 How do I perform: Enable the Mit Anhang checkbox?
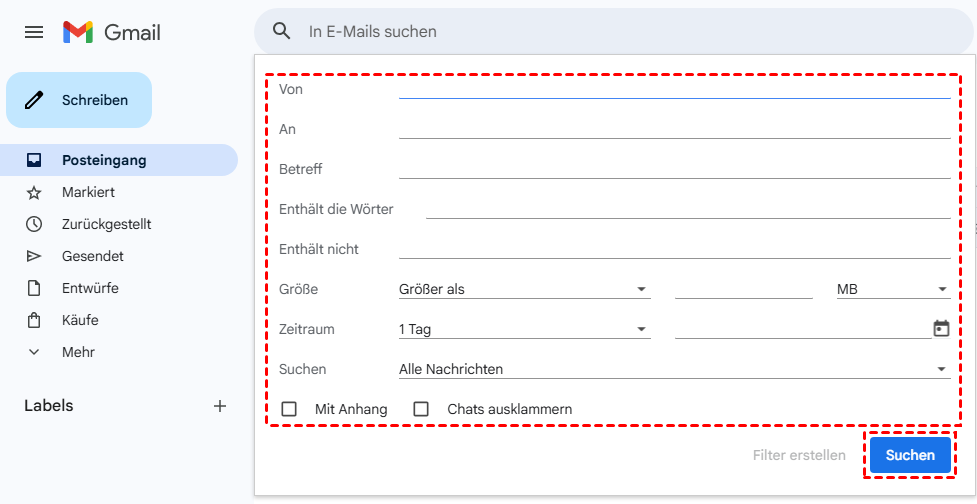[290, 409]
